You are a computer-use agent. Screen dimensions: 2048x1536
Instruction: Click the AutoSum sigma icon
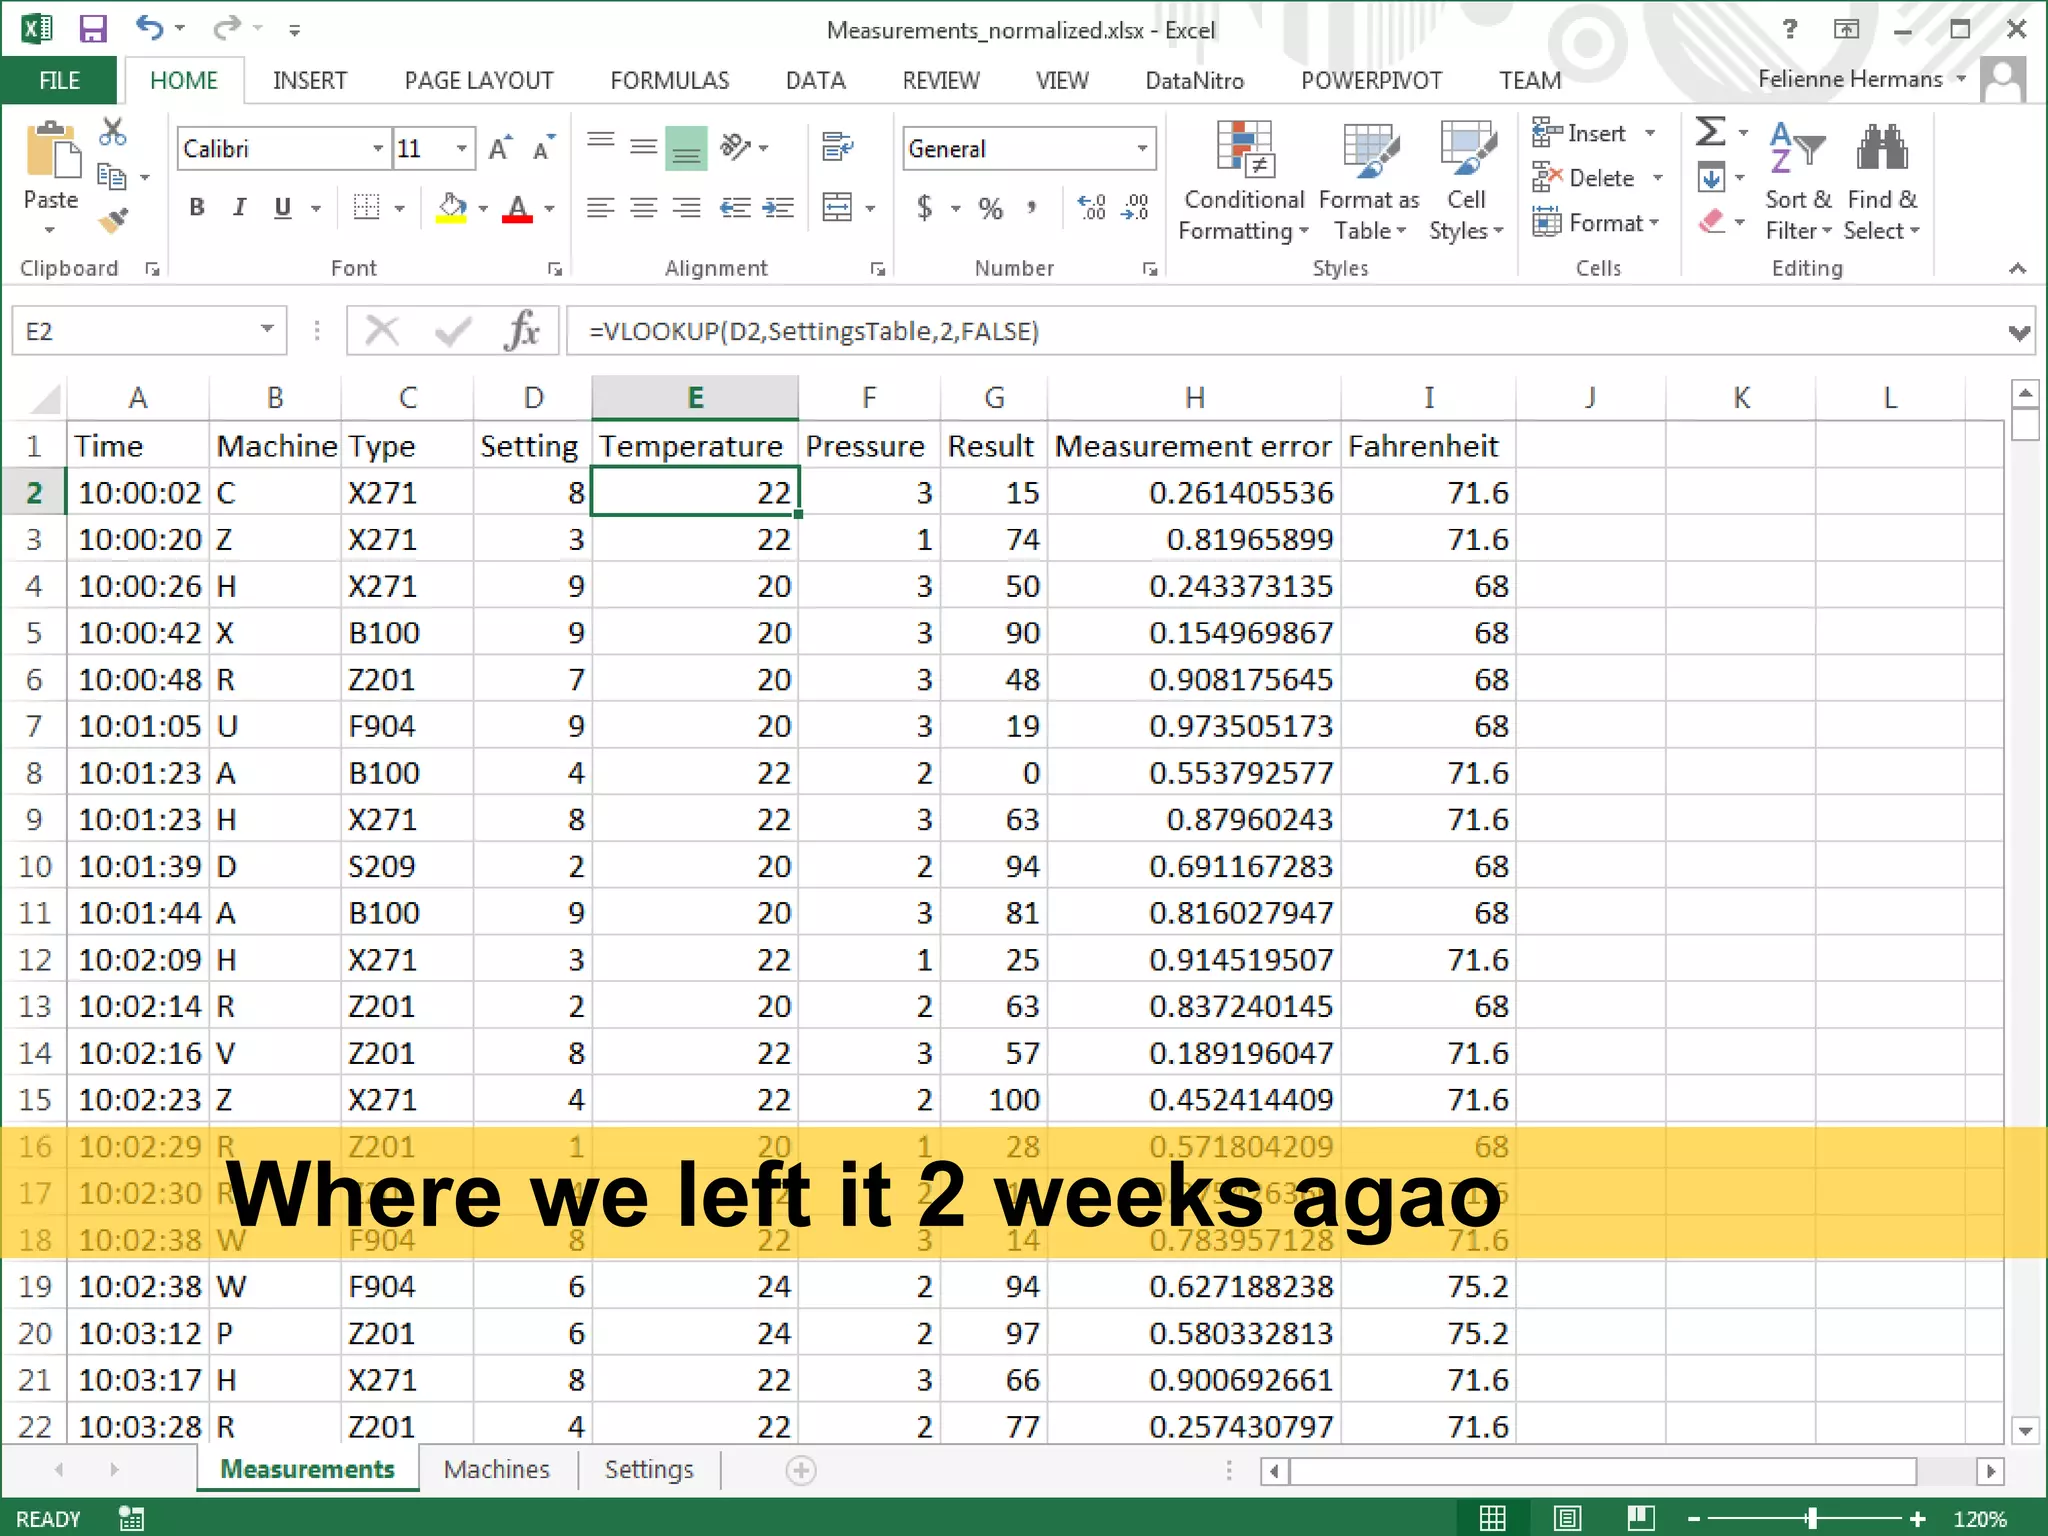(x=1710, y=131)
